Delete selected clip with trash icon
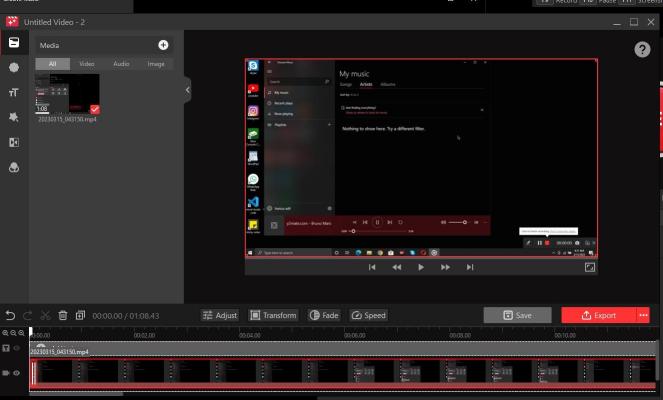 [x=63, y=315]
